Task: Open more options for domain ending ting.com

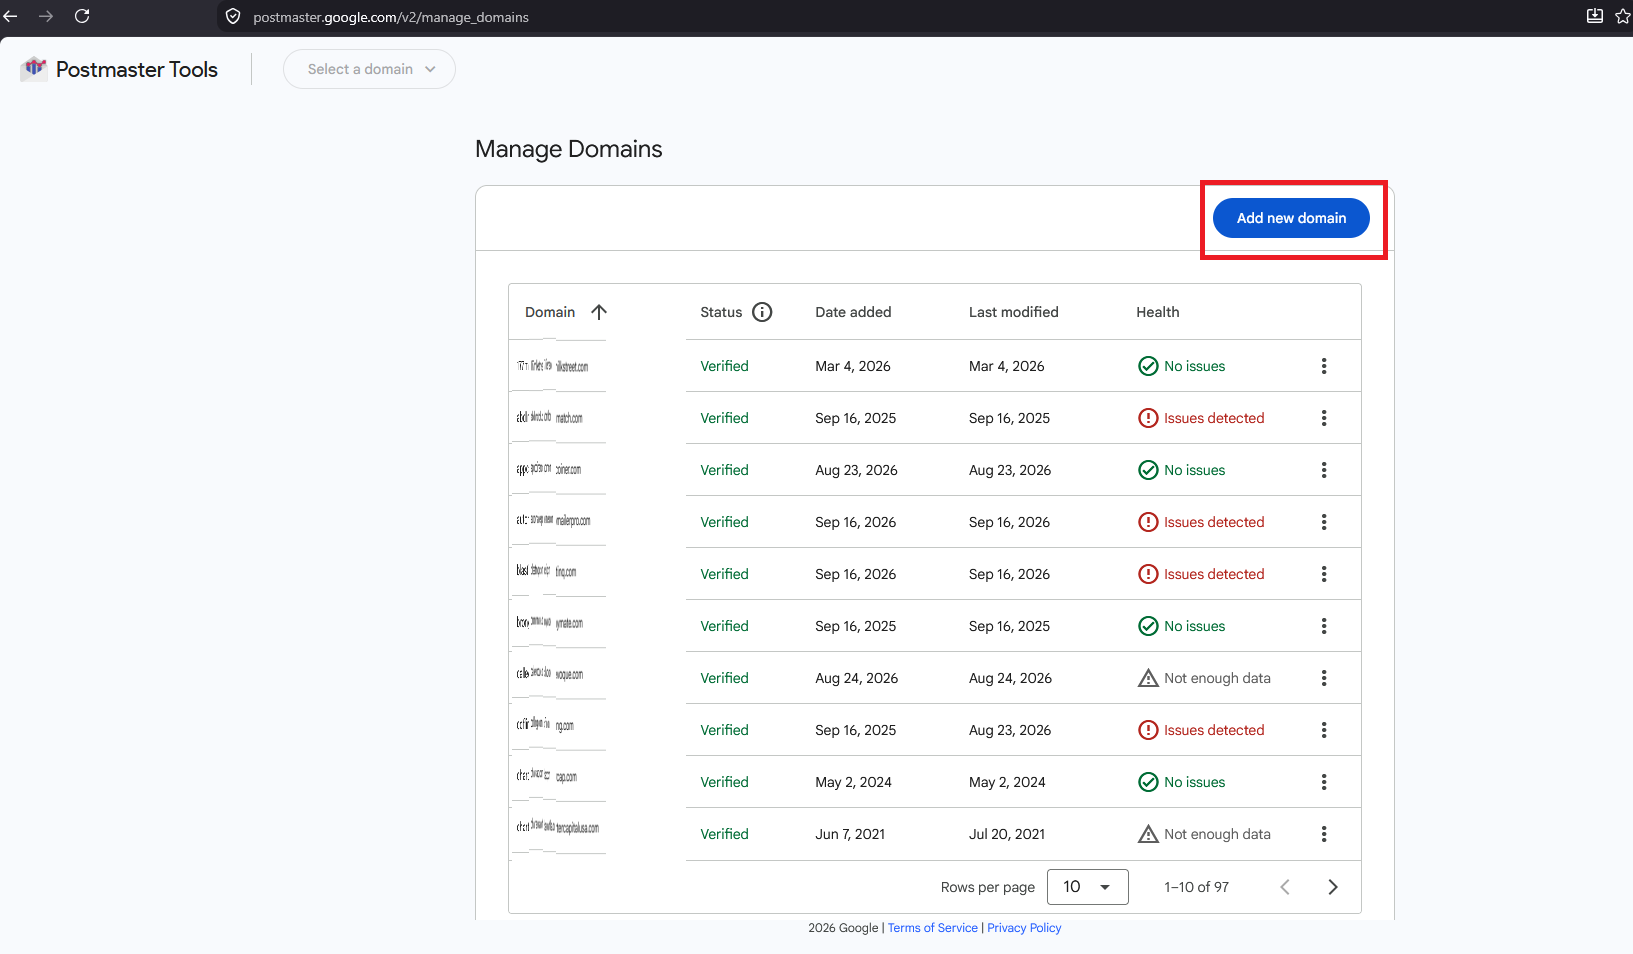Action: click(1324, 574)
